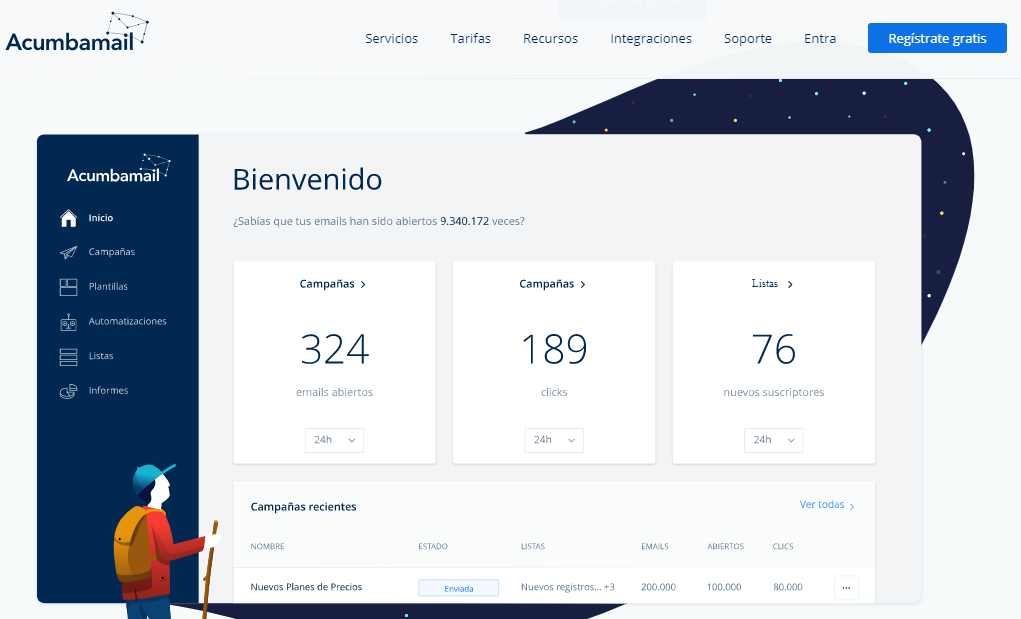Click the Entra login link
Image resolution: width=1021 pixels, height=619 pixels.
(x=820, y=39)
